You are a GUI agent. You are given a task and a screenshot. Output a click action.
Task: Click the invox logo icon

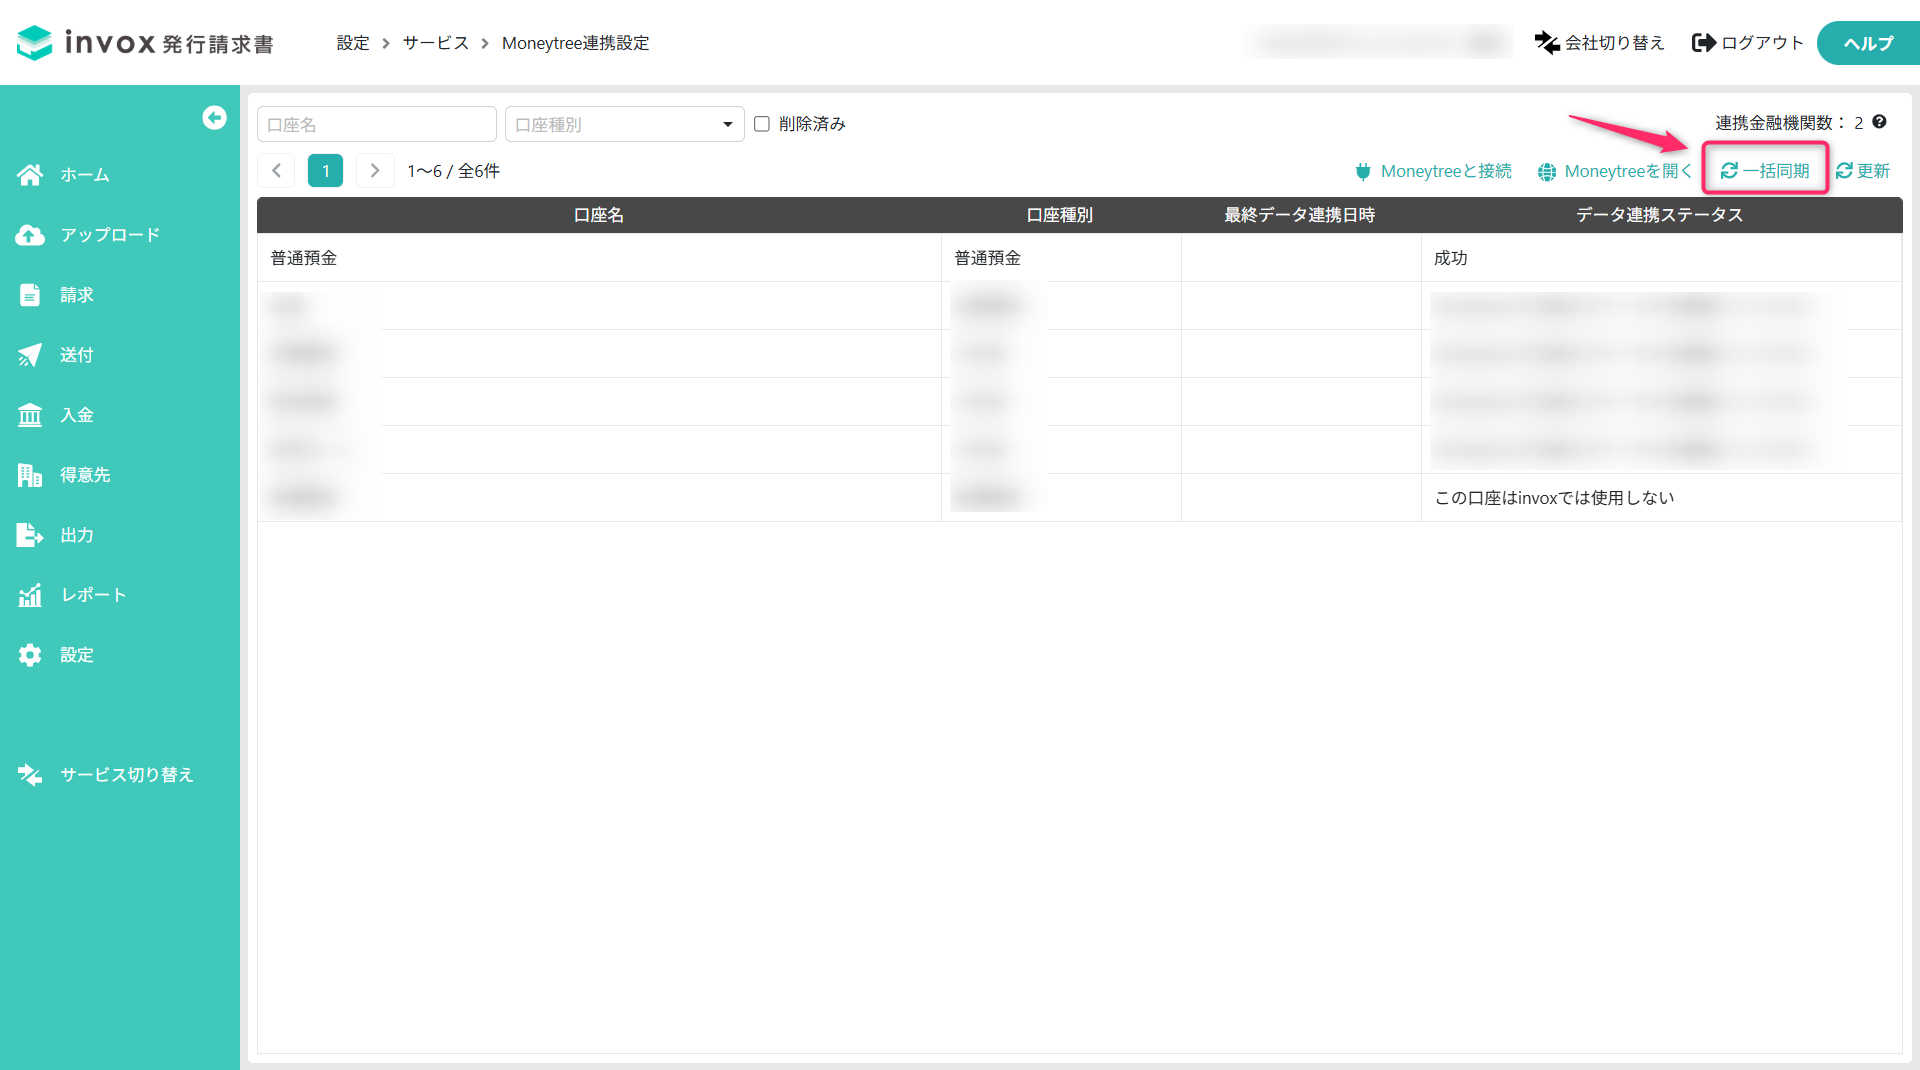(x=35, y=42)
